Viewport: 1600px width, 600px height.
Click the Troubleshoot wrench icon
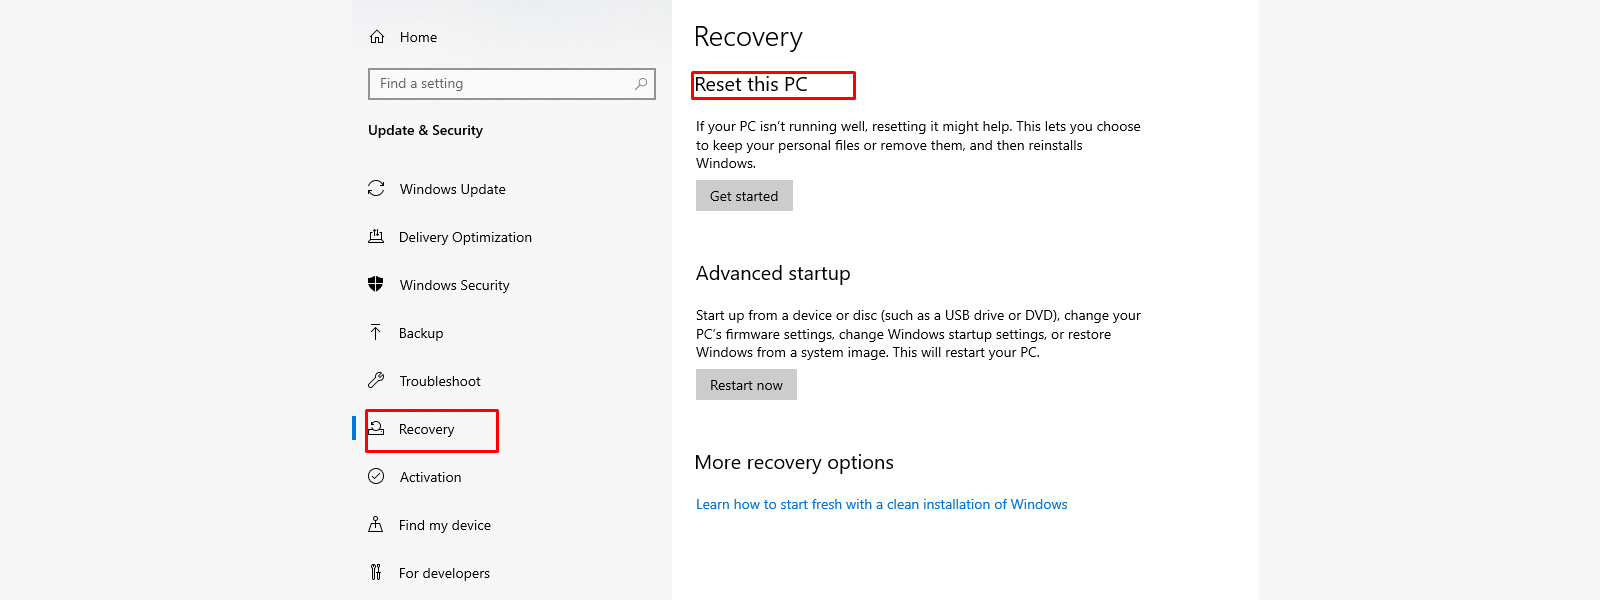pyautogui.click(x=376, y=380)
